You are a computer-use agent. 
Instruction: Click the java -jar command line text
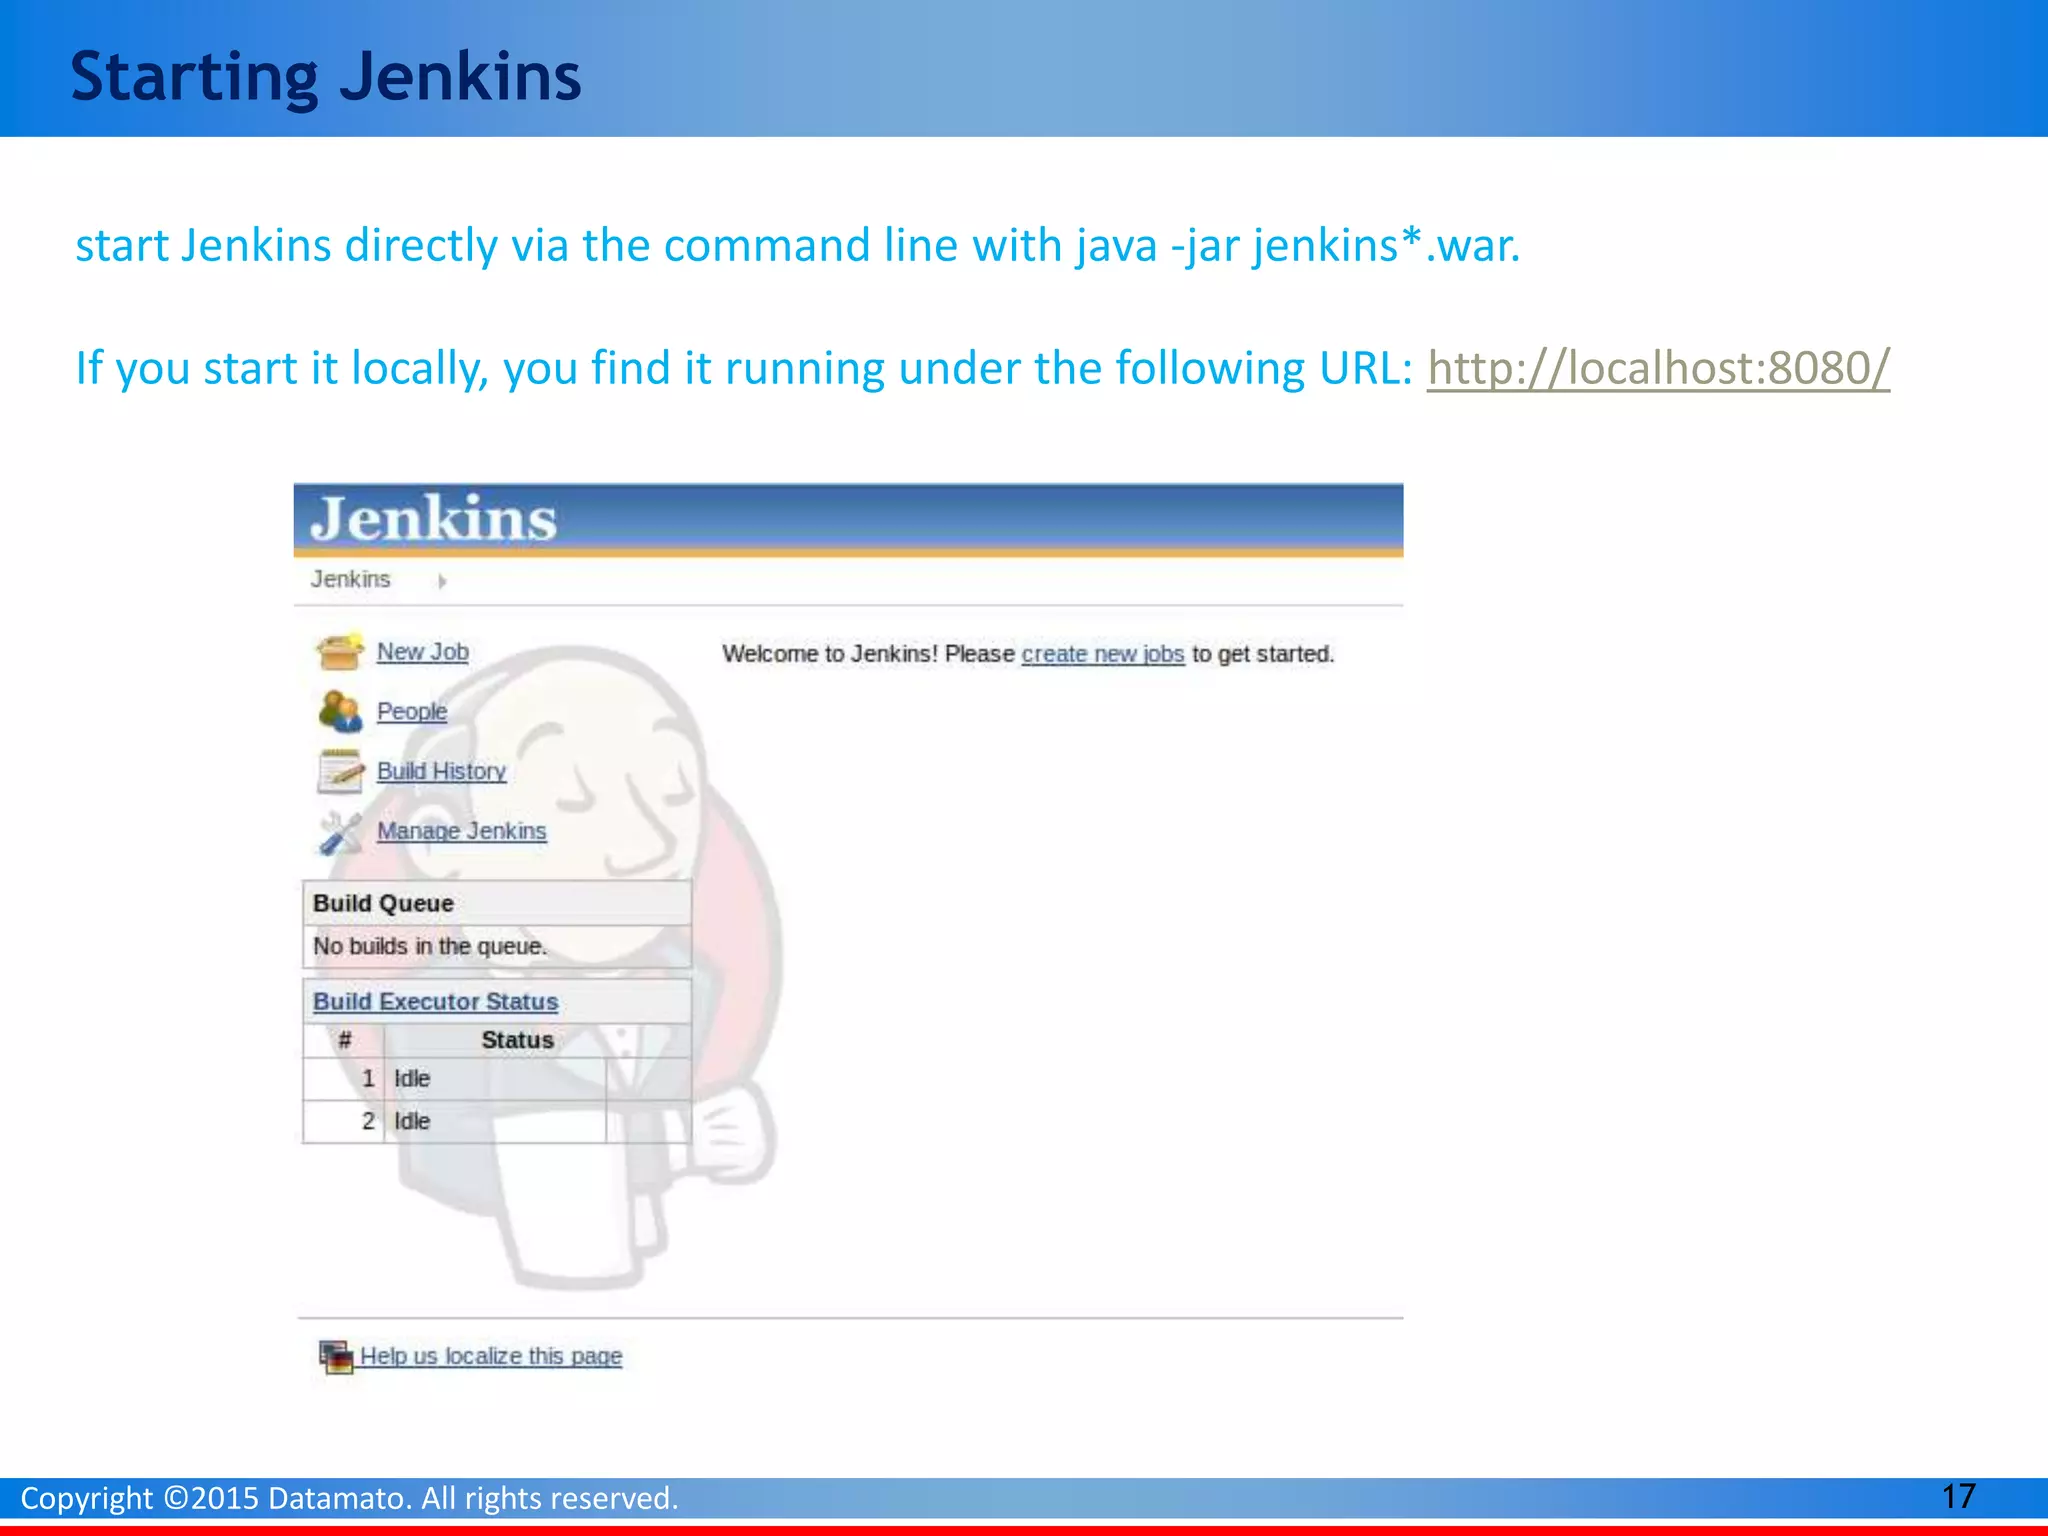click(1298, 246)
